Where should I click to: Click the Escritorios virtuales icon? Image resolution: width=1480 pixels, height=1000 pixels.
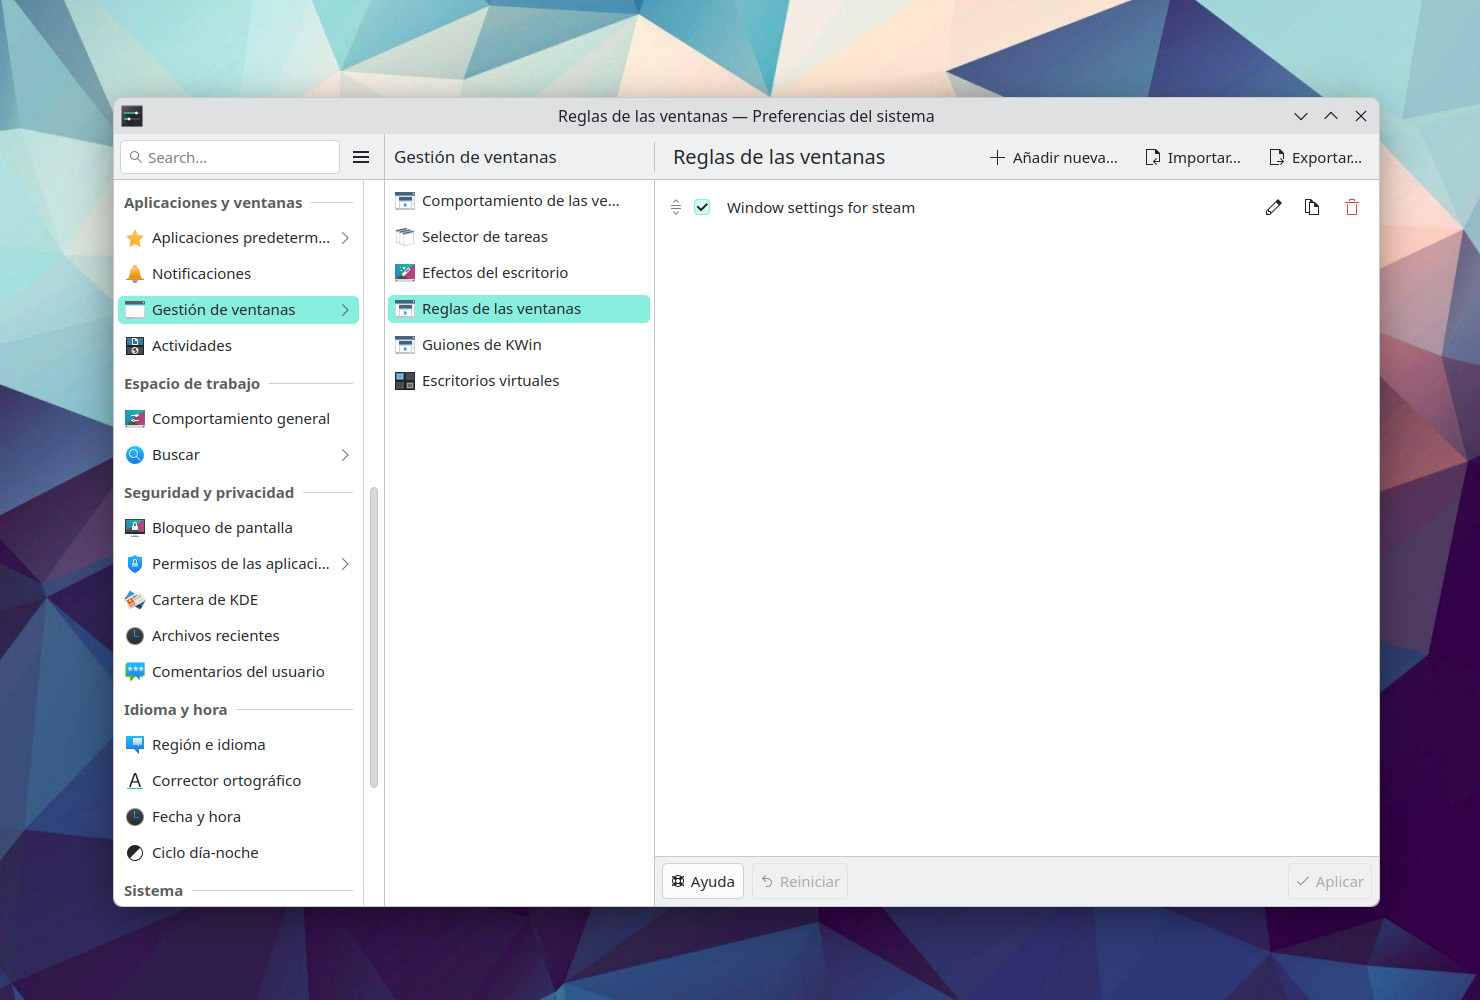(405, 381)
